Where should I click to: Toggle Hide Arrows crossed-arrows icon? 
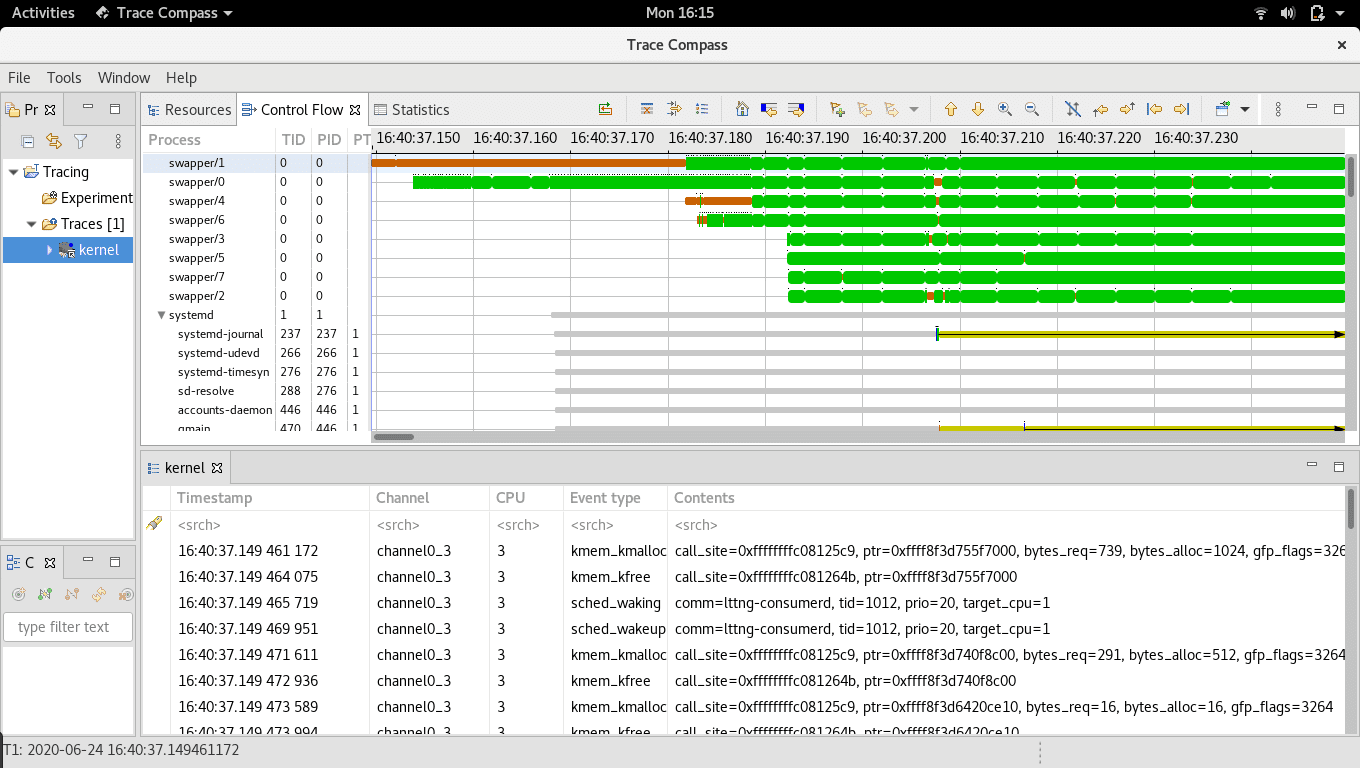(x=1072, y=109)
